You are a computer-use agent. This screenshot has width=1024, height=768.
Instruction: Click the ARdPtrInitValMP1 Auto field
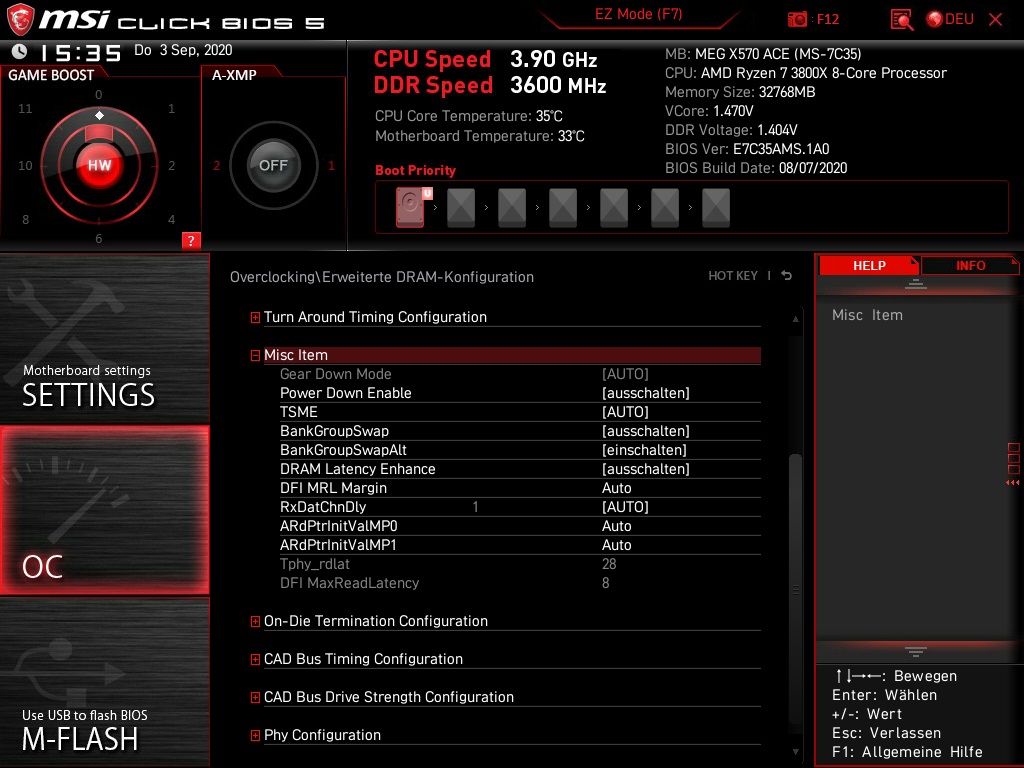click(x=616, y=545)
